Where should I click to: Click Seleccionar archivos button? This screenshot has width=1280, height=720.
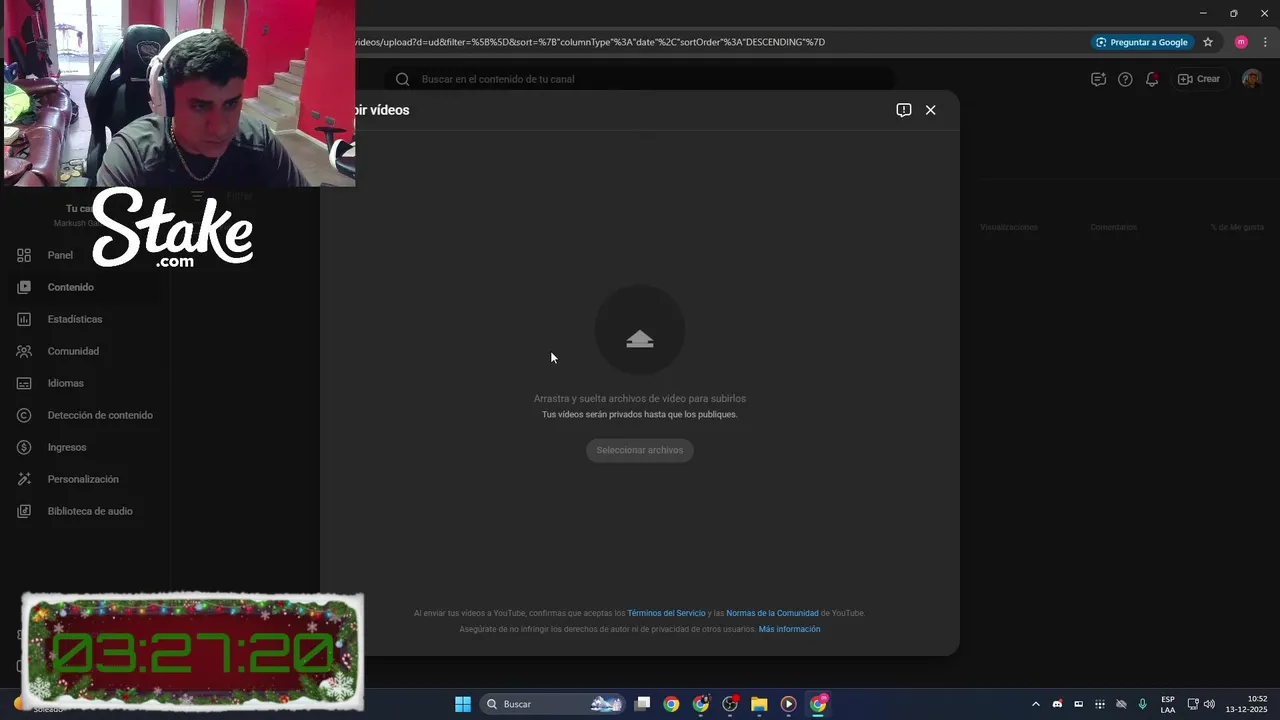640,450
